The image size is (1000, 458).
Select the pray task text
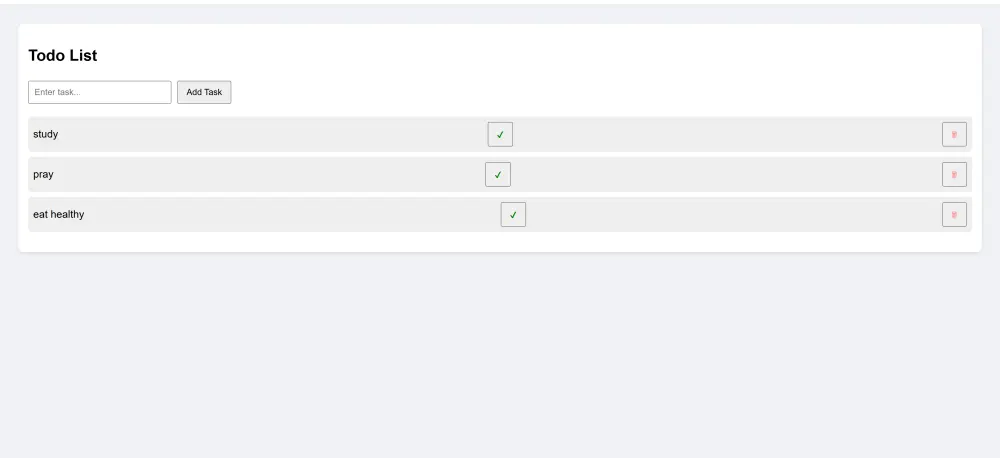click(44, 174)
